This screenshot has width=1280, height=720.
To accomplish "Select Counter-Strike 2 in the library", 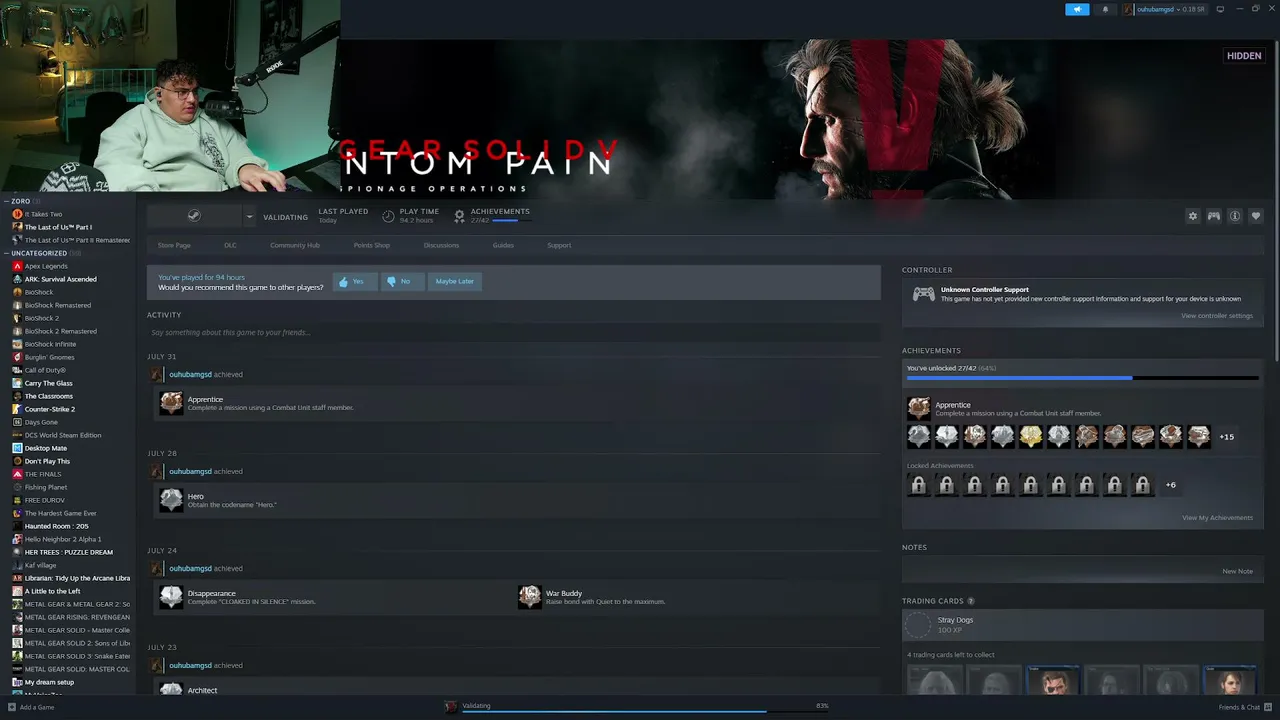I will [x=50, y=409].
